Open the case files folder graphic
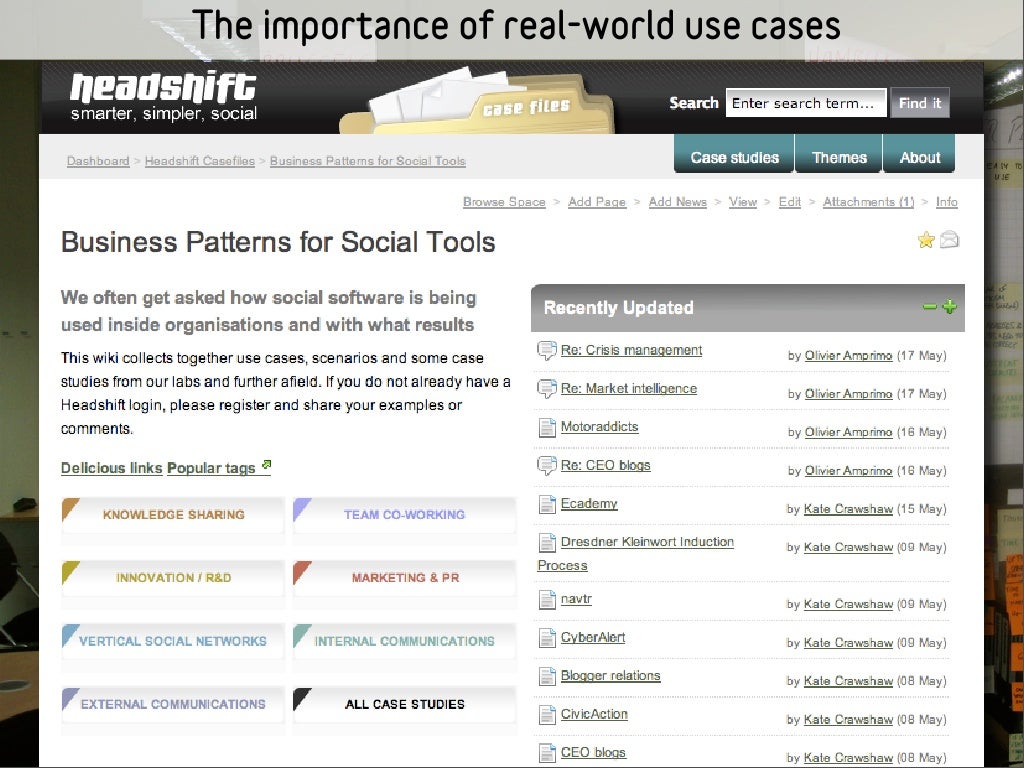 pyautogui.click(x=477, y=99)
